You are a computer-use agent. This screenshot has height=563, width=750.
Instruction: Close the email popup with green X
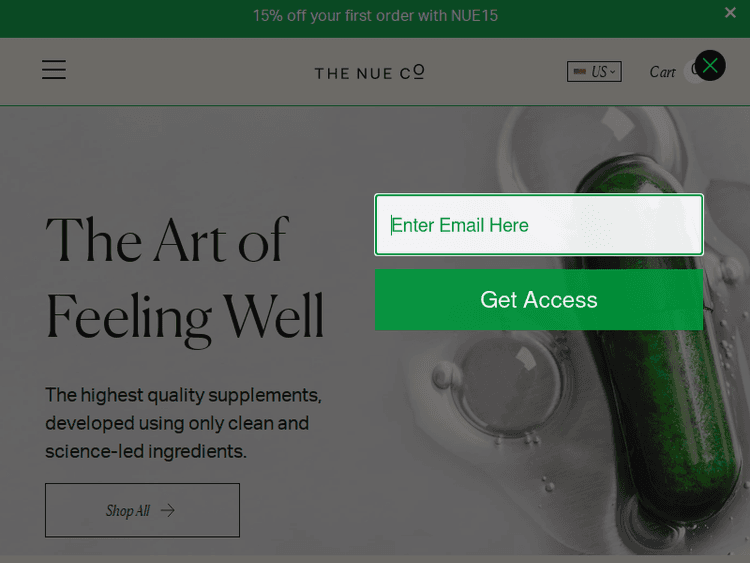tap(710, 66)
